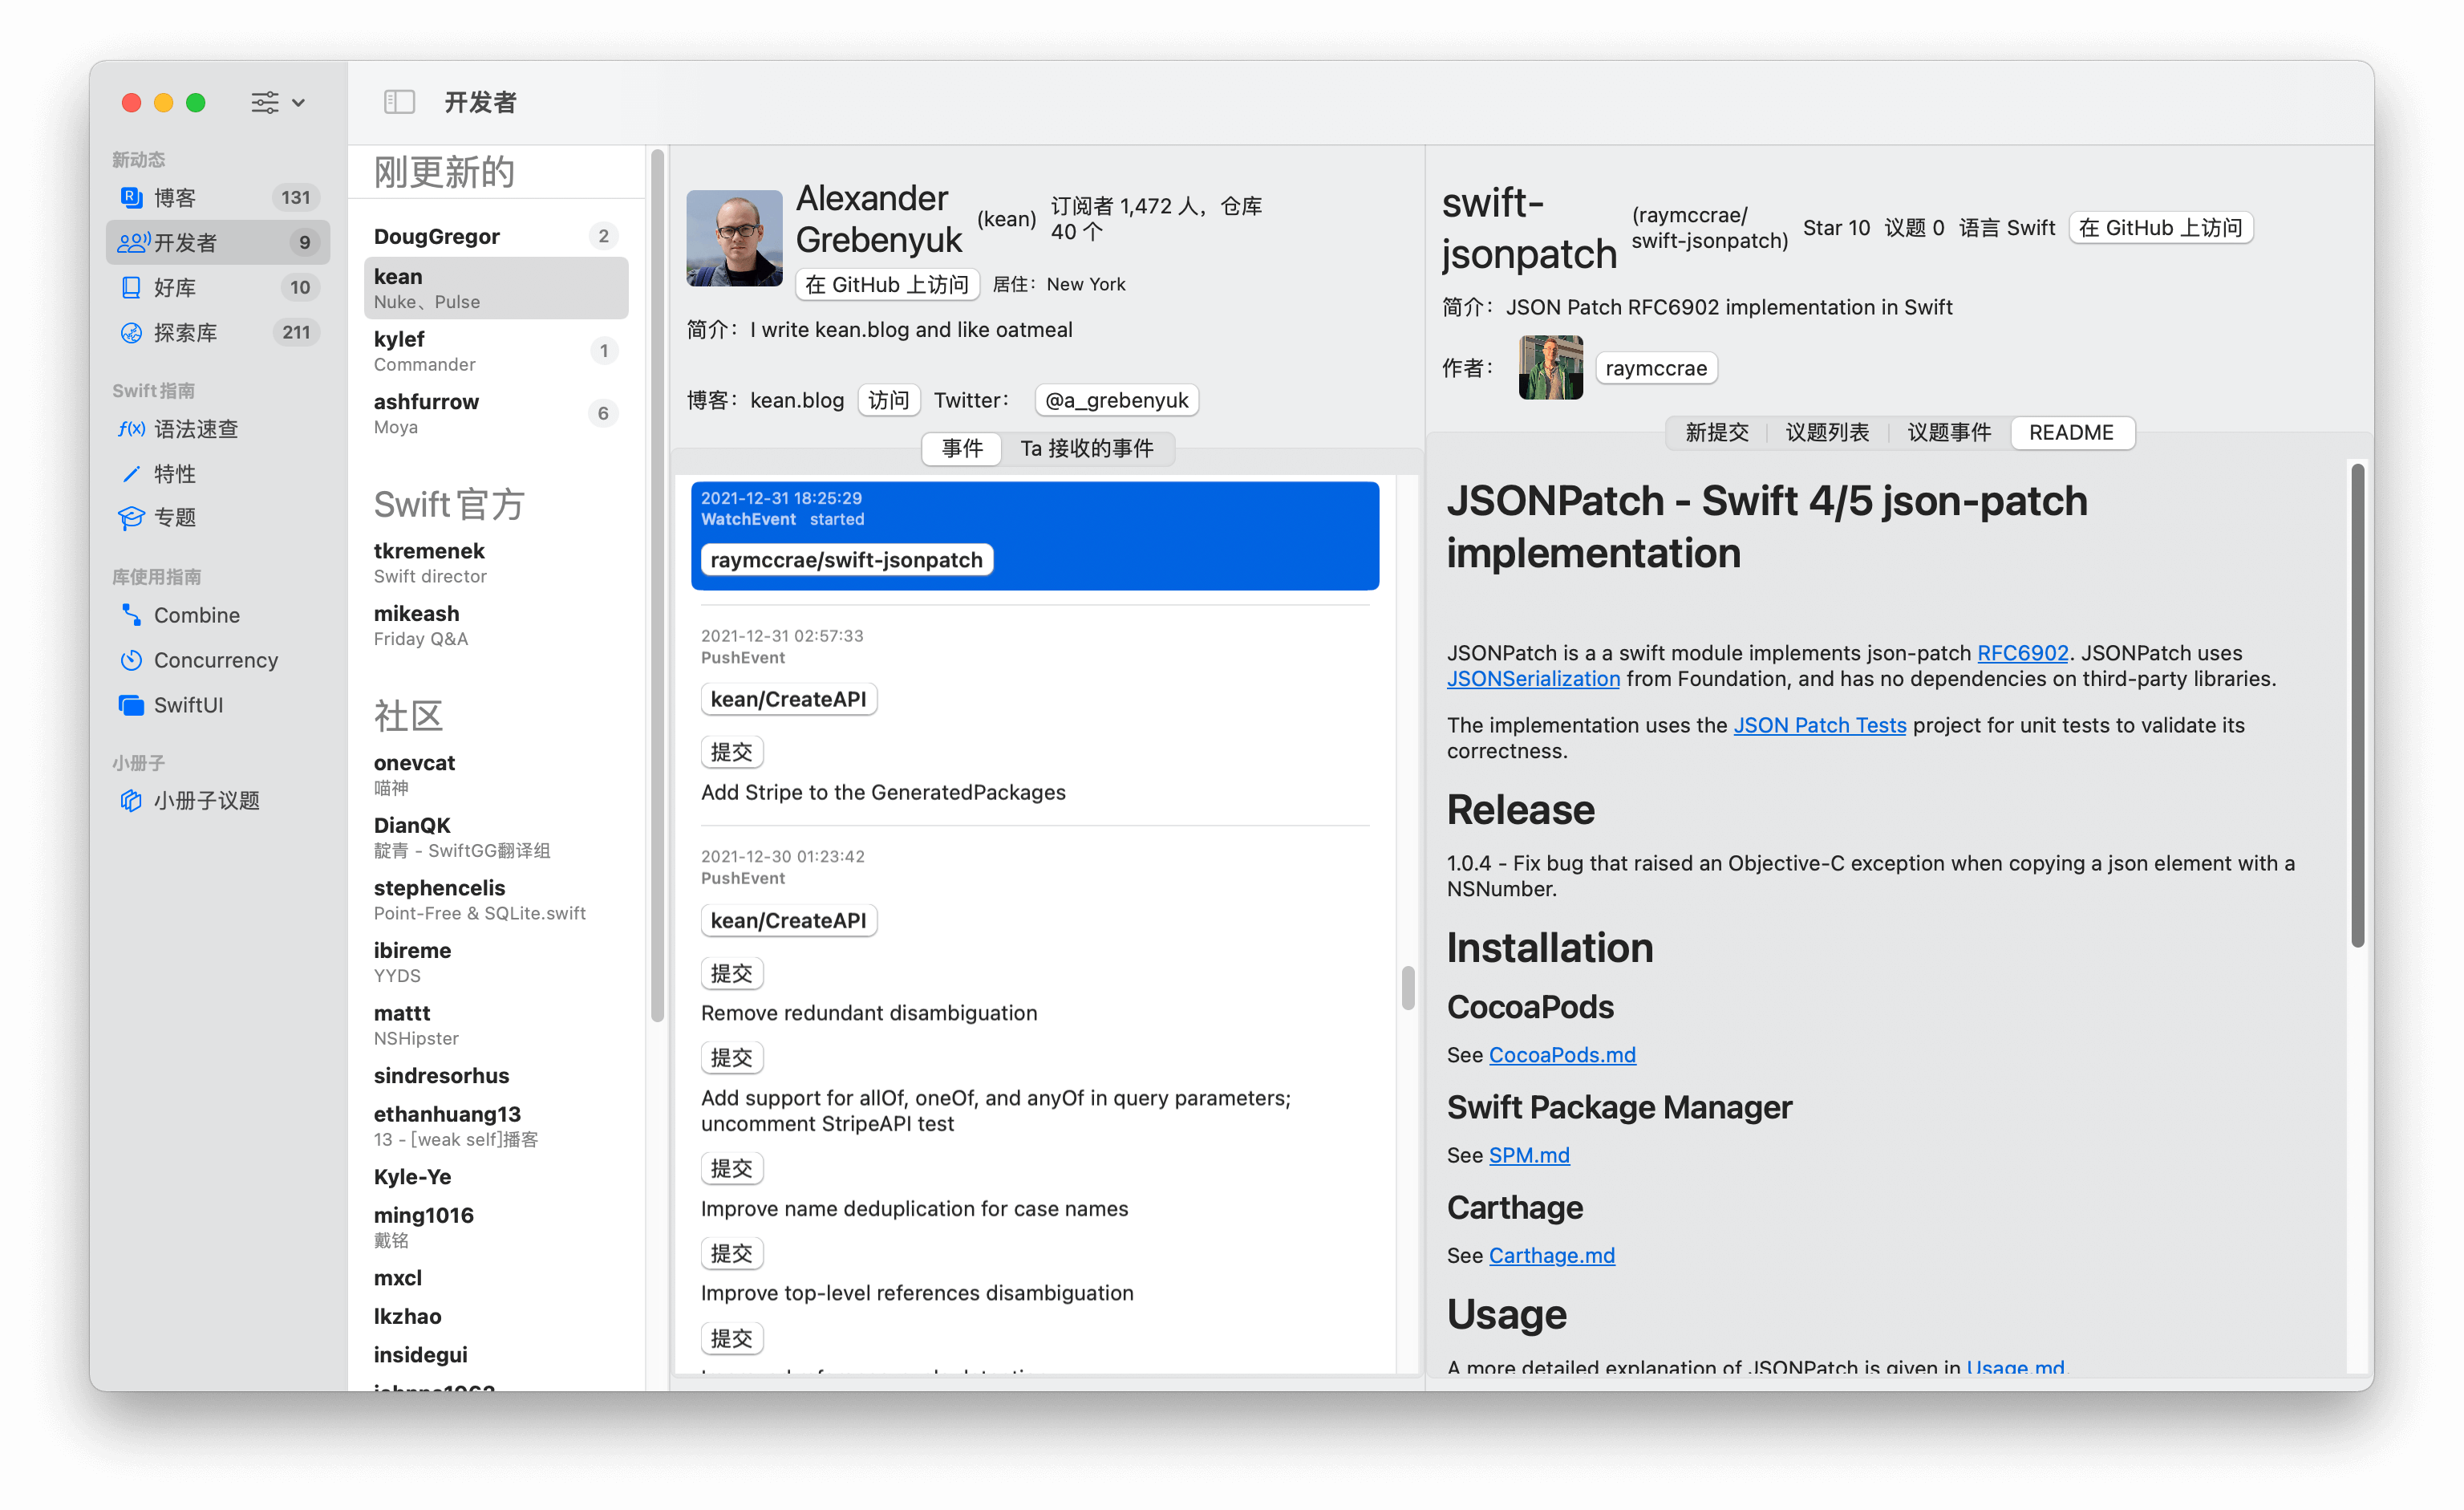This screenshot has width=2464, height=1510.
Task: Switch to the 事件 tab
Action: click(961, 448)
